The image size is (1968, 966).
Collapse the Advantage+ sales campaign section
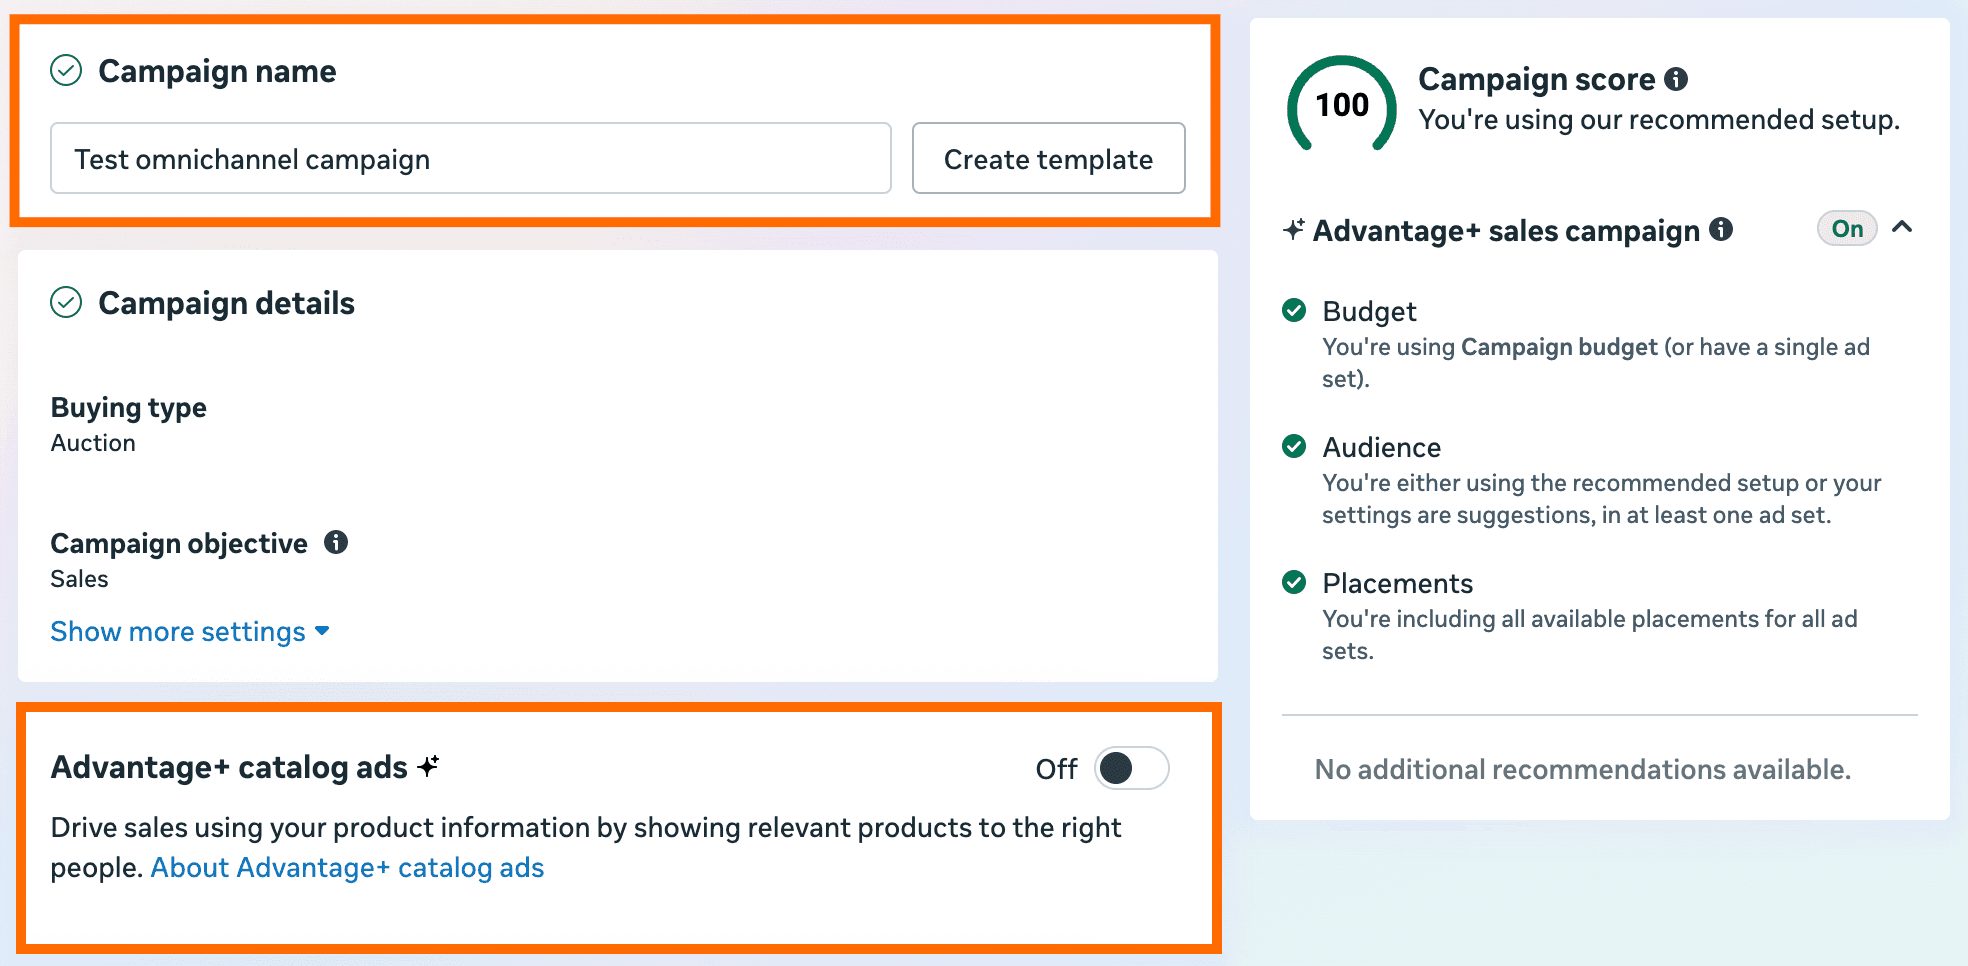[x=1904, y=228]
